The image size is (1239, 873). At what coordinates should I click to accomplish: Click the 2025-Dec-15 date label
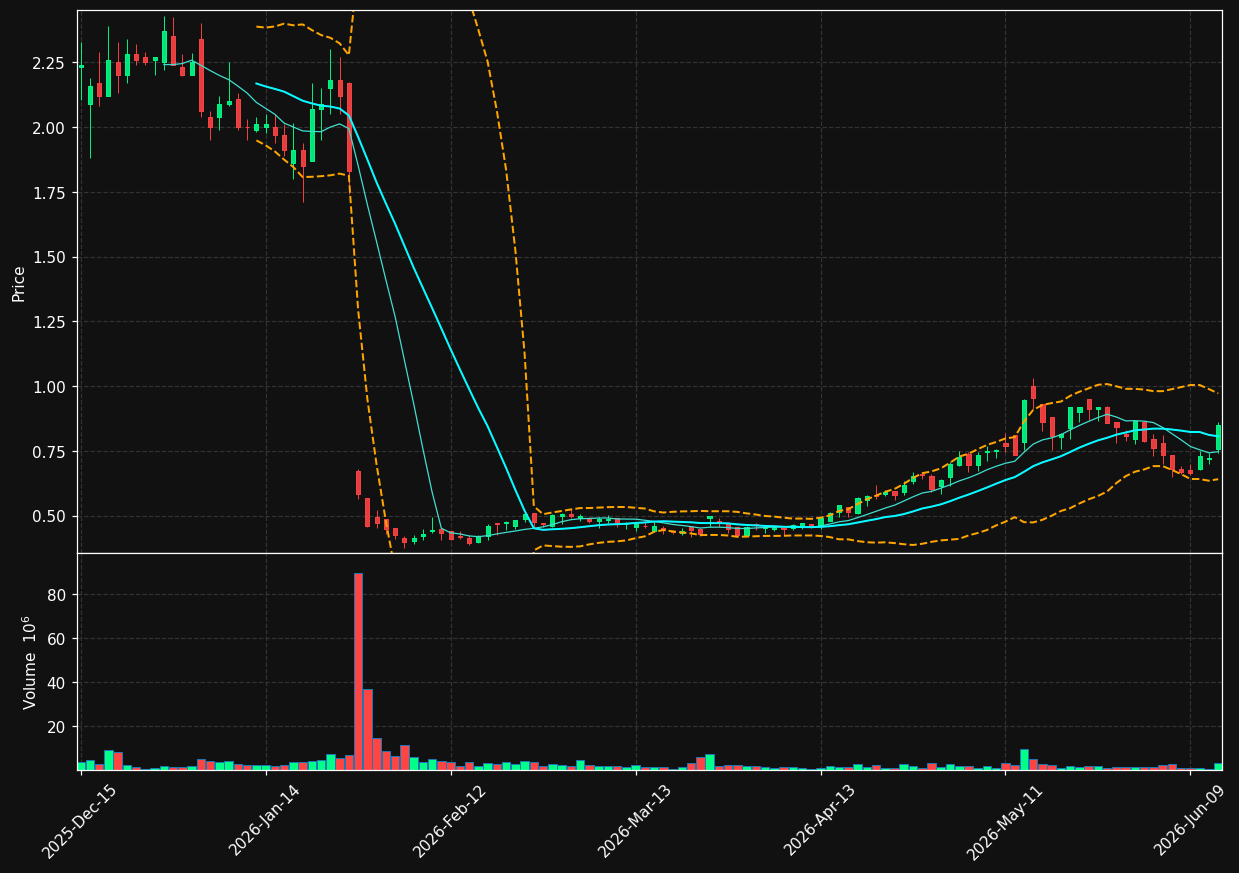coord(79,821)
